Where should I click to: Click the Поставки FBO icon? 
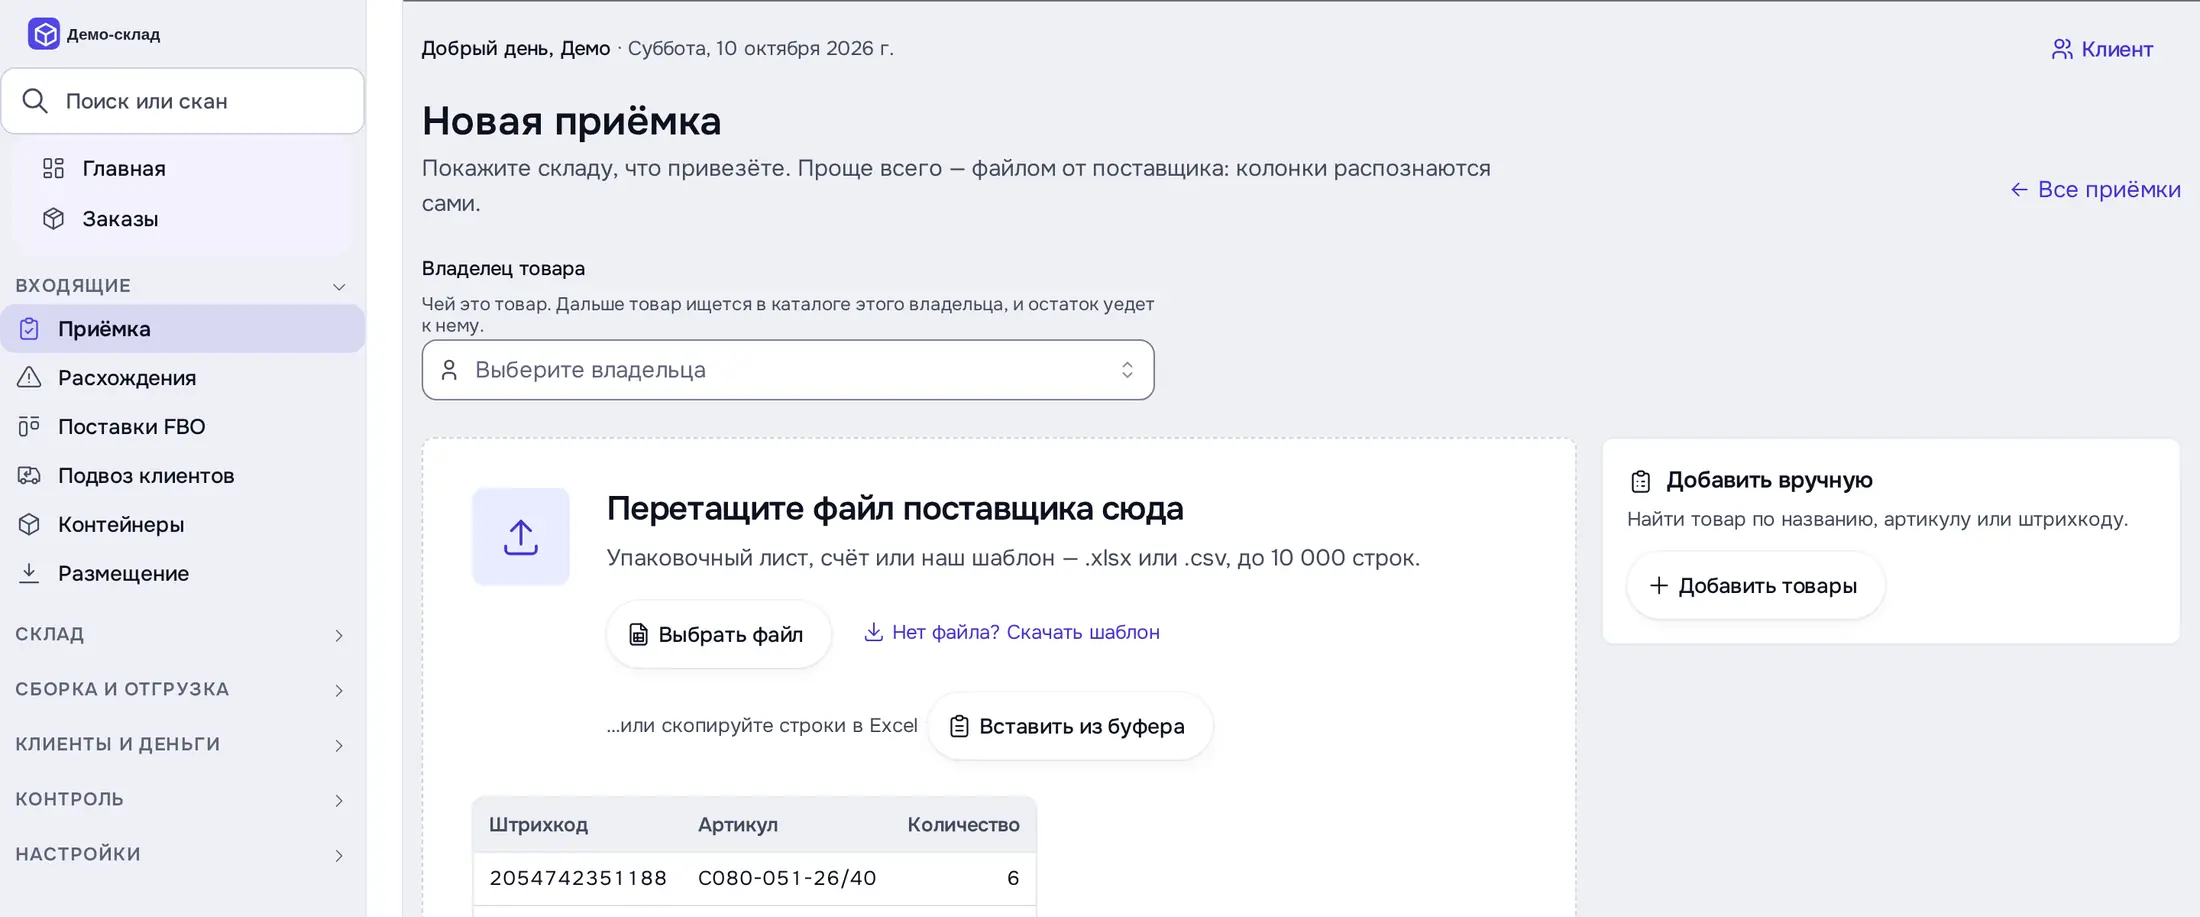pos(29,427)
